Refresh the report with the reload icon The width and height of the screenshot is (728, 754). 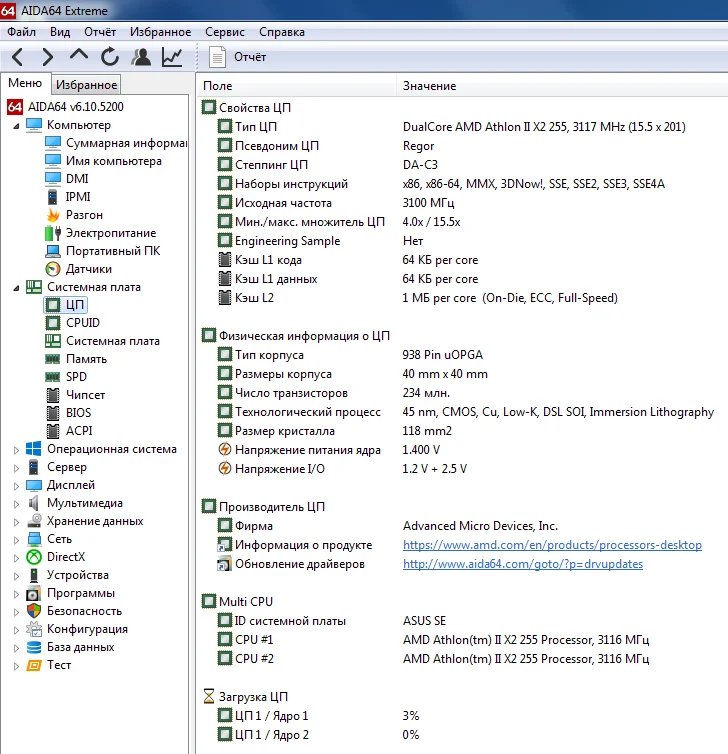tap(110, 57)
